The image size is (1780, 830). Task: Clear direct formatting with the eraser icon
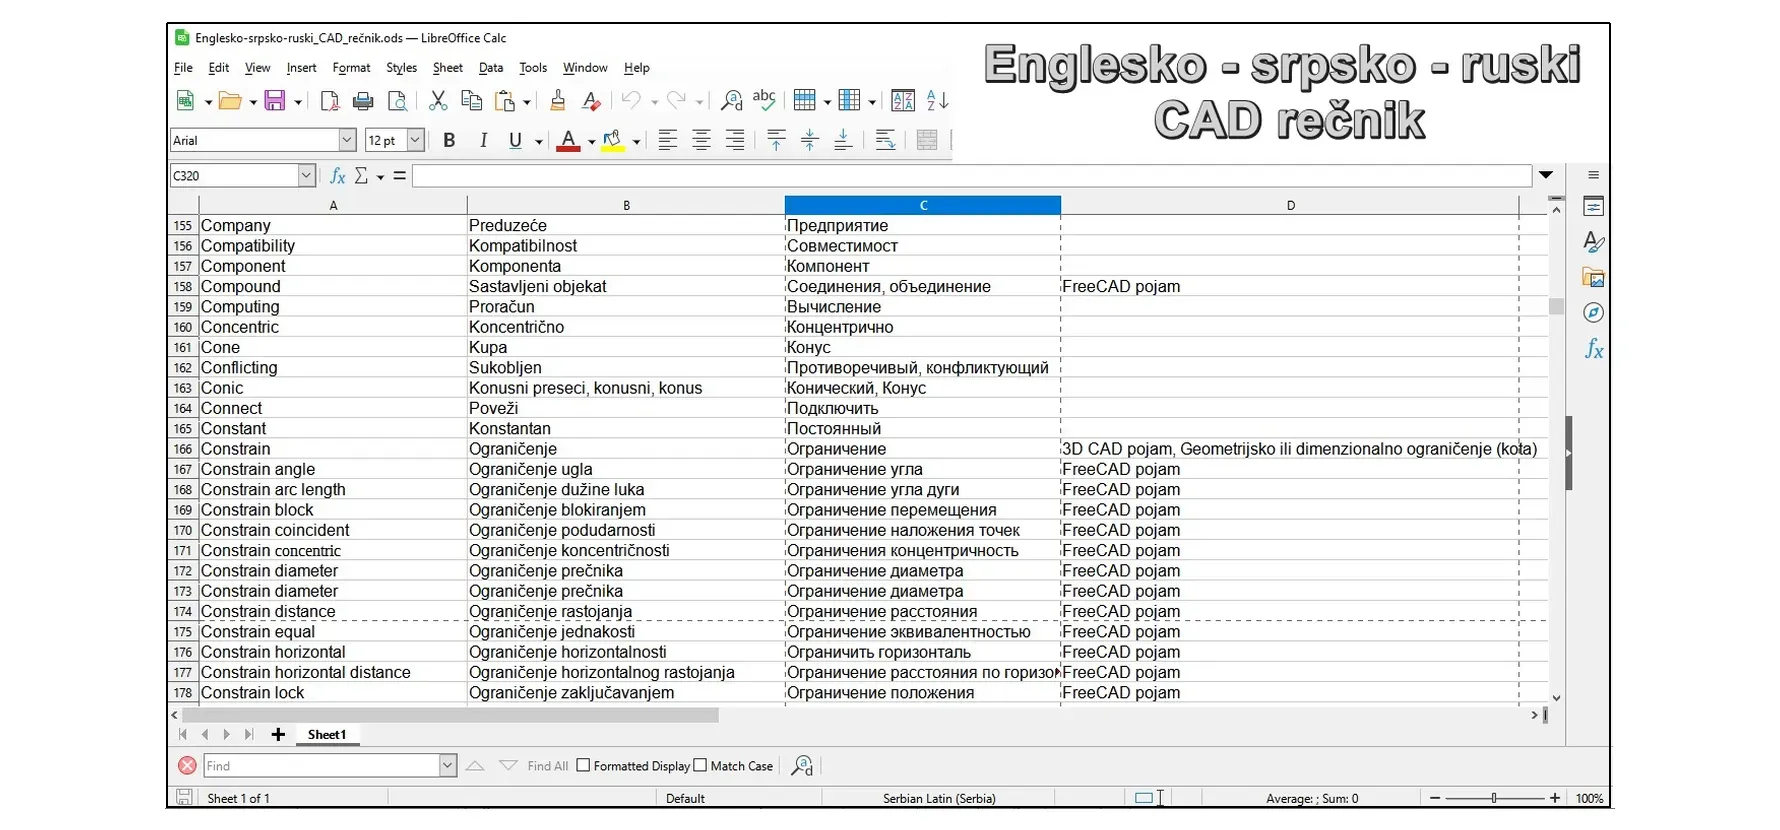tap(591, 101)
